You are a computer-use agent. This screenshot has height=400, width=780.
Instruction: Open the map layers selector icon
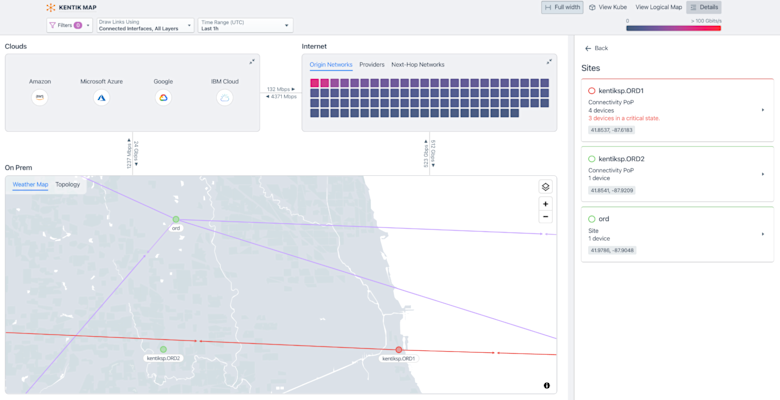(x=546, y=187)
